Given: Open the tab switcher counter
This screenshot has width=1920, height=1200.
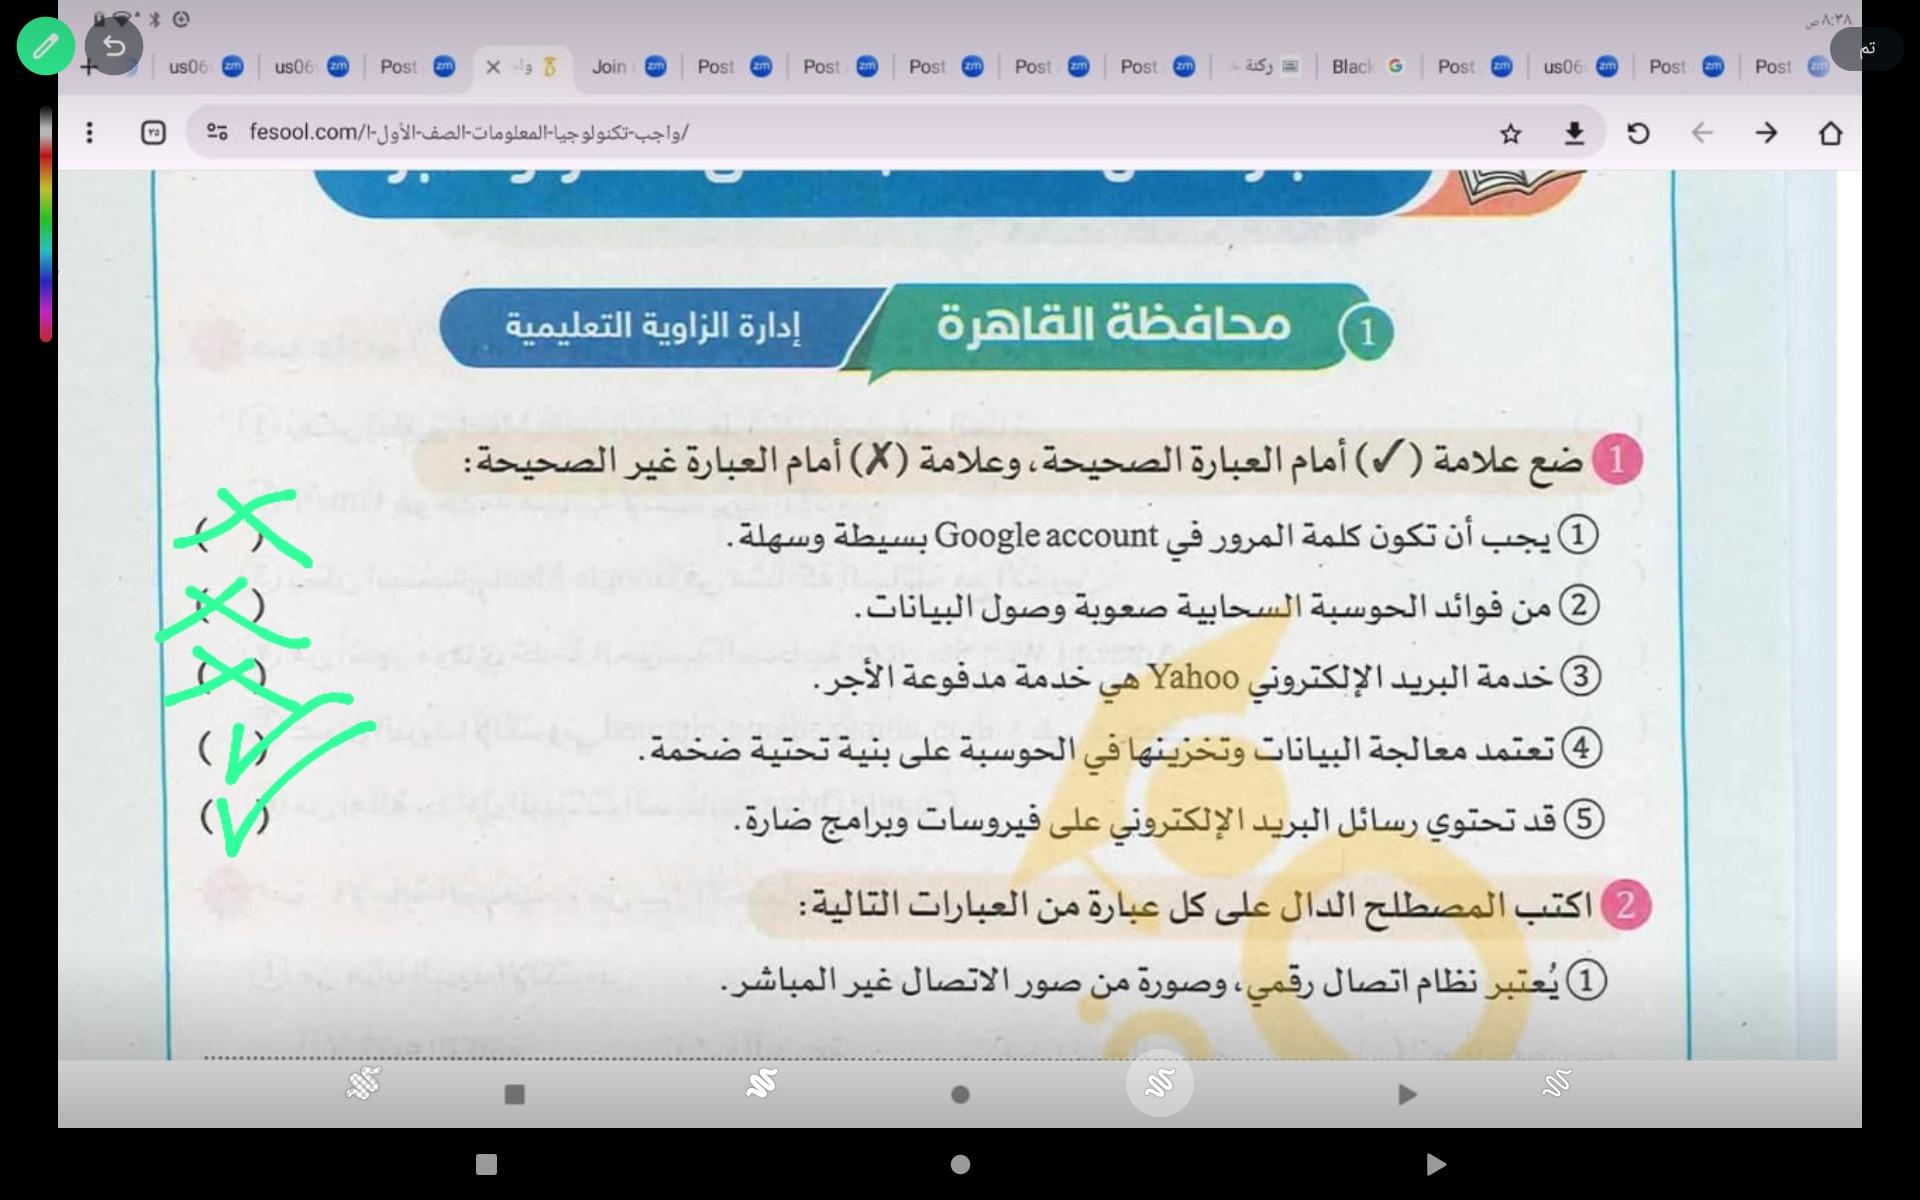Looking at the screenshot, I should pos(153,132).
